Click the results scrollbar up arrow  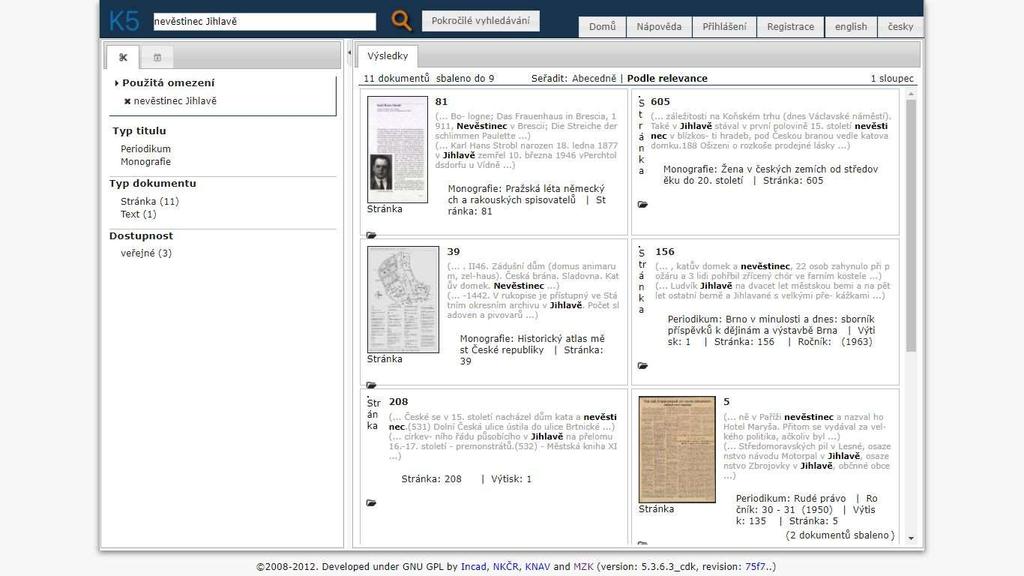pyautogui.click(x=911, y=95)
